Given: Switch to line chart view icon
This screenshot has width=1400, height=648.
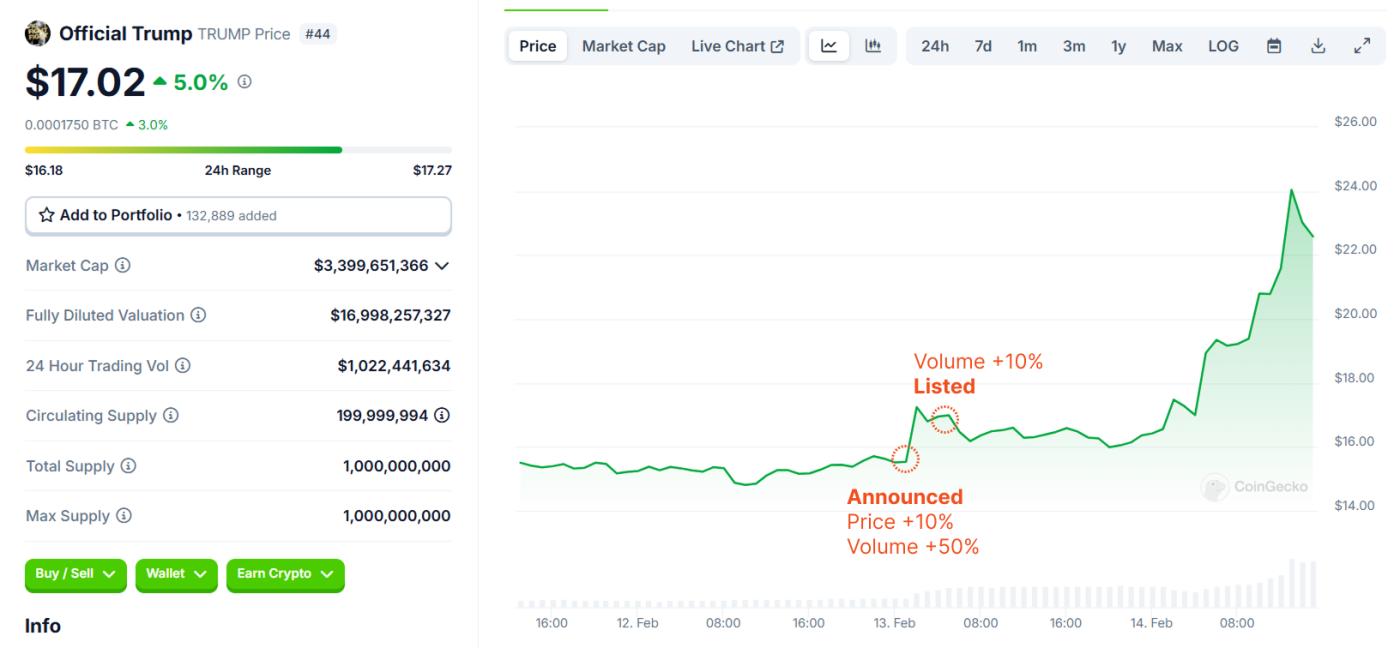Looking at the screenshot, I should pos(829,46).
